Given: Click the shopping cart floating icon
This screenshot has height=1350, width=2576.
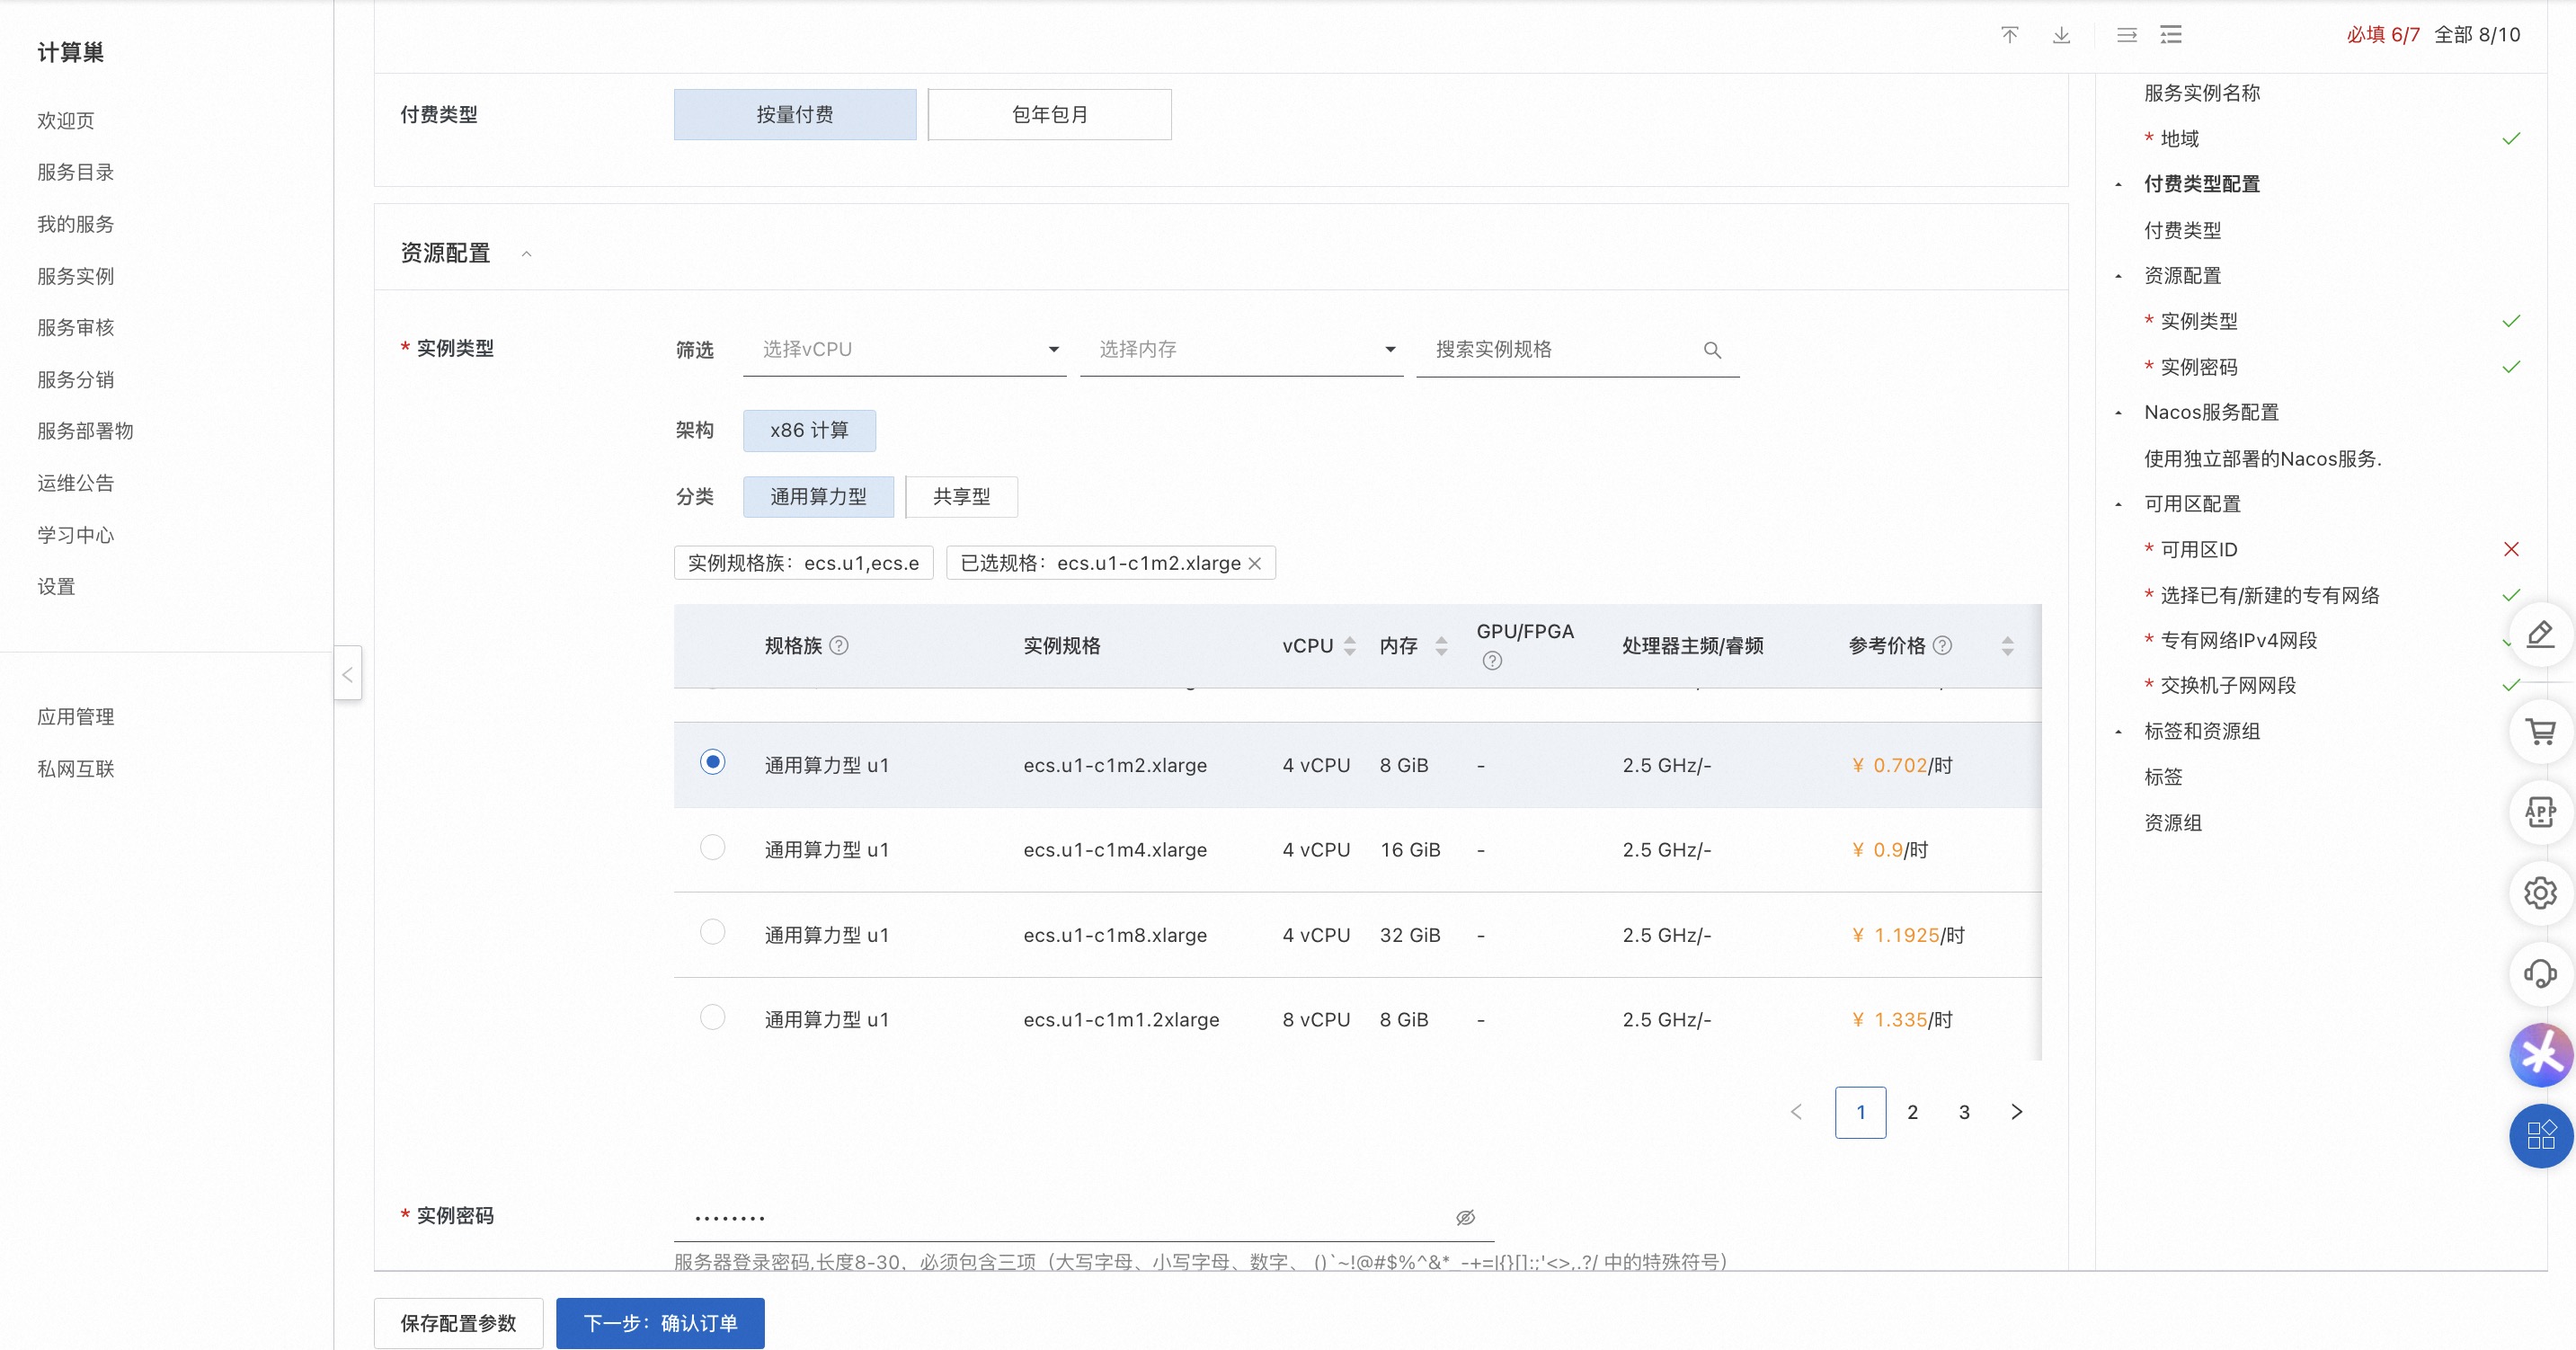Looking at the screenshot, I should click(x=2540, y=732).
